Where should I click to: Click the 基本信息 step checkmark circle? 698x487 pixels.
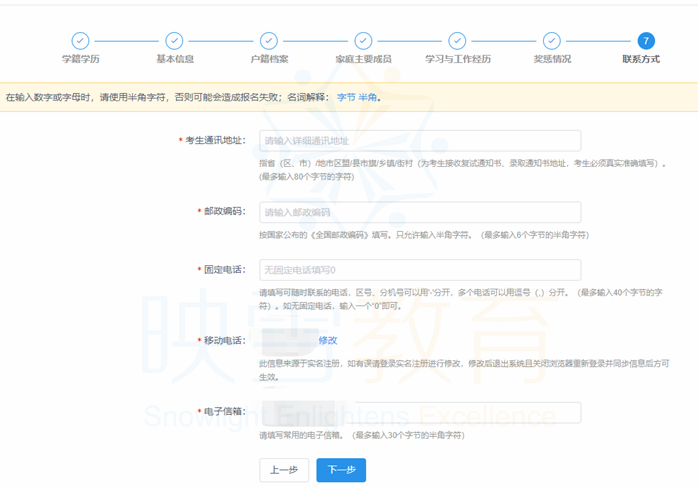point(174,41)
